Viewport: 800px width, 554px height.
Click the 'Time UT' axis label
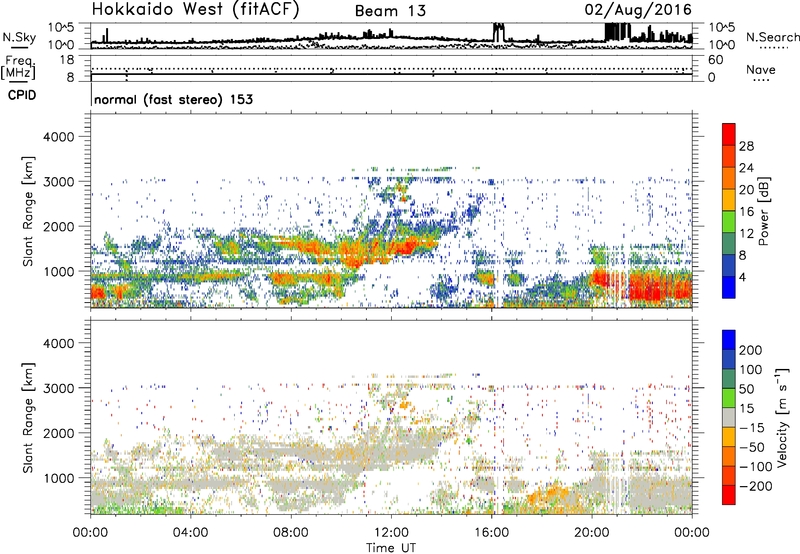pos(391,548)
